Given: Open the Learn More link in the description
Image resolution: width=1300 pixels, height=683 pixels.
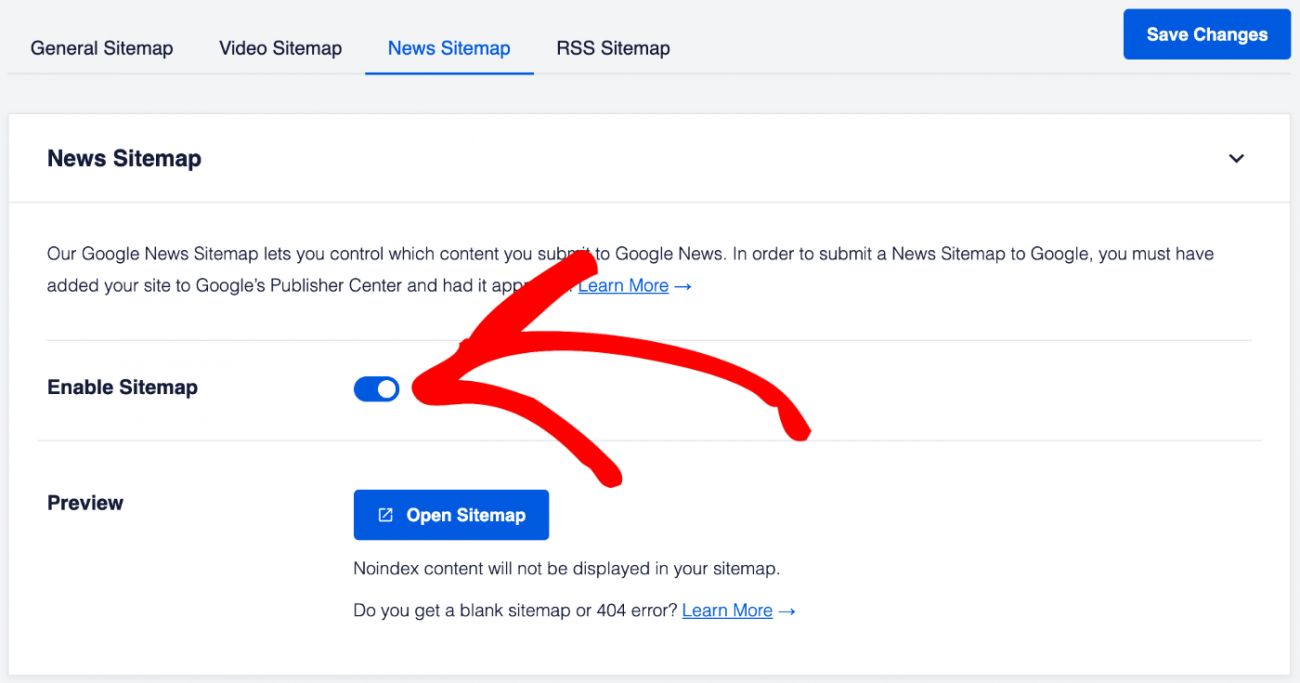Looking at the screenshot, I should 622,285.
